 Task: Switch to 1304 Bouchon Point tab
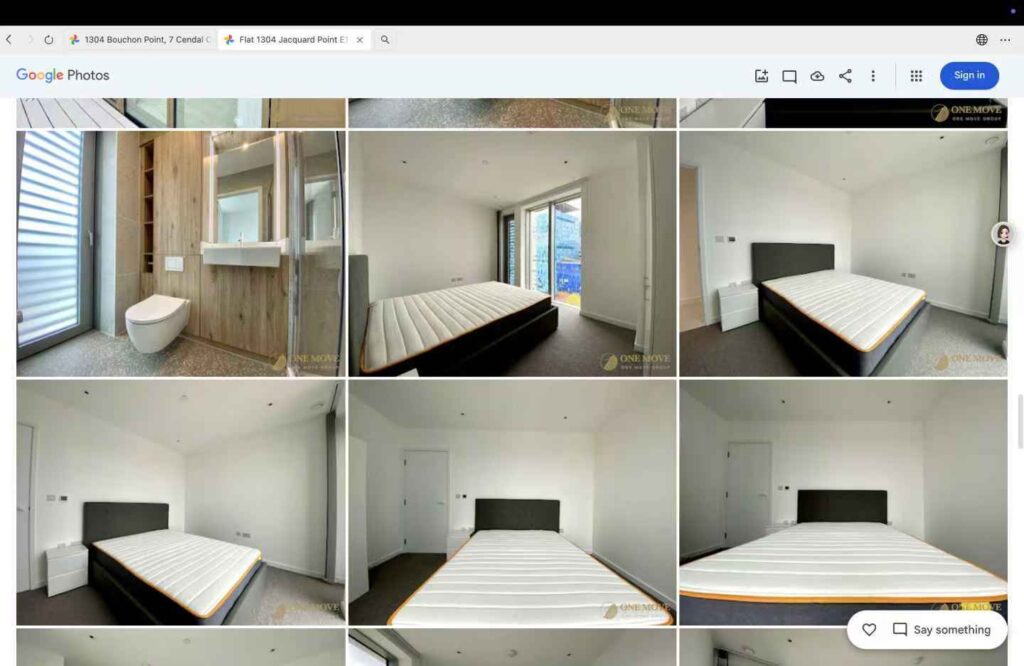[x=140, y=40]
